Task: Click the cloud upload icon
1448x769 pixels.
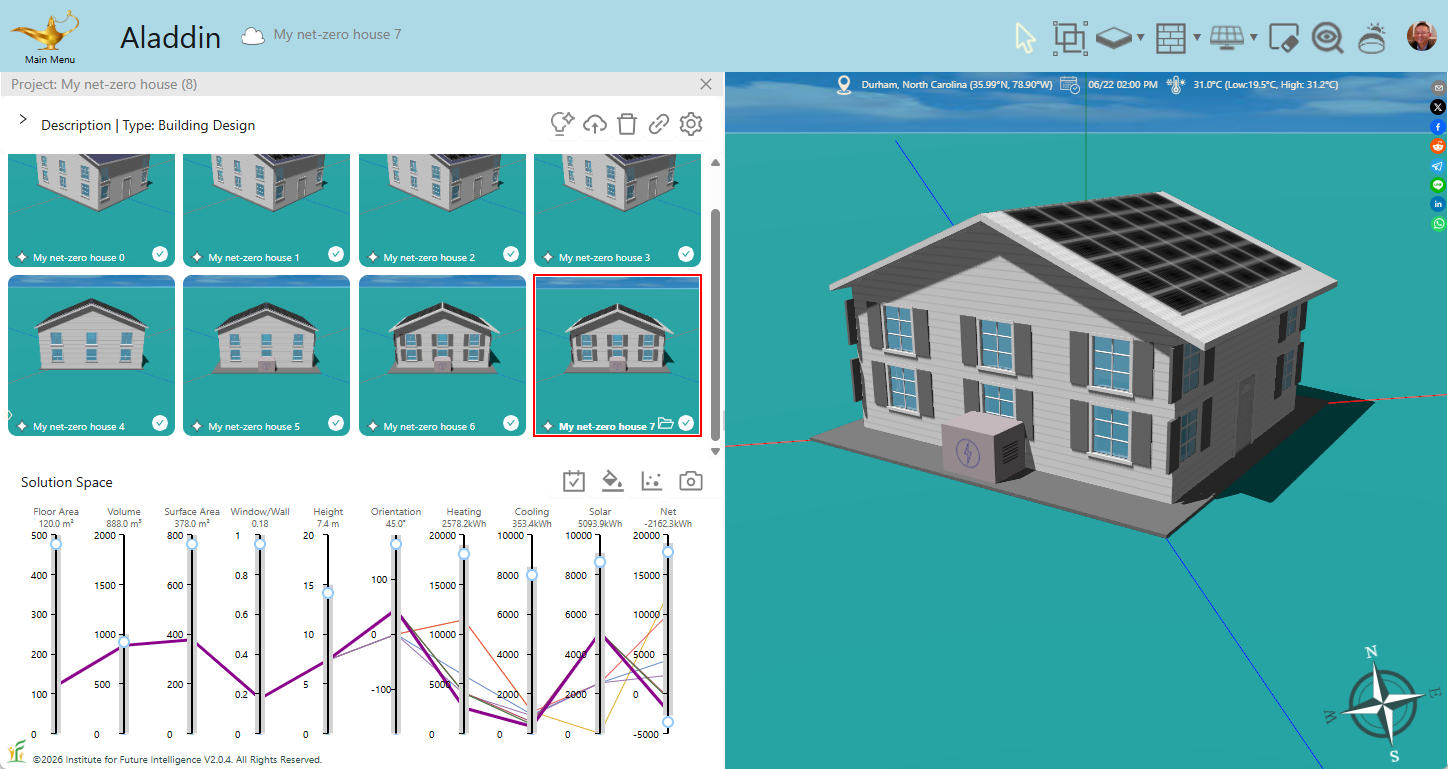Action: (x=595, y=124)
